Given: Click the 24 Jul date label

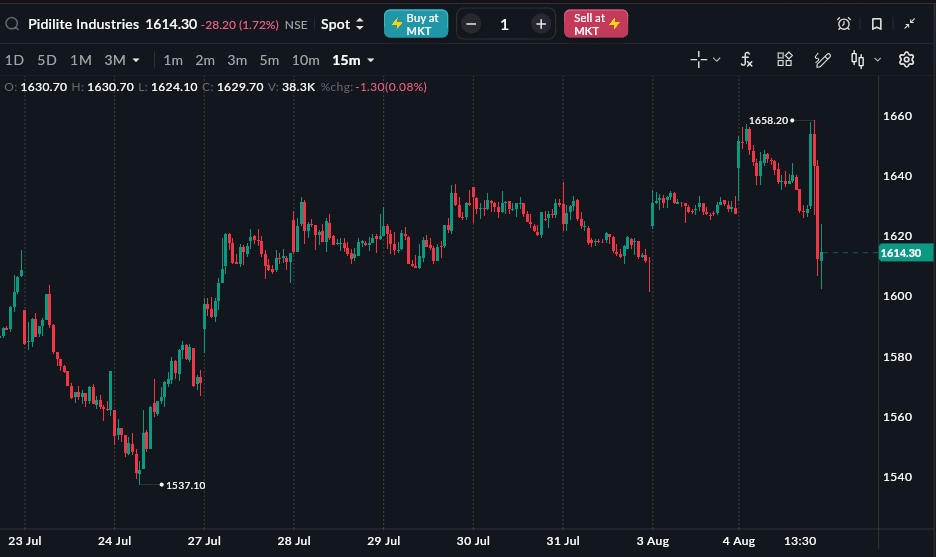Looking at the screenshot, I should [115, 541].
